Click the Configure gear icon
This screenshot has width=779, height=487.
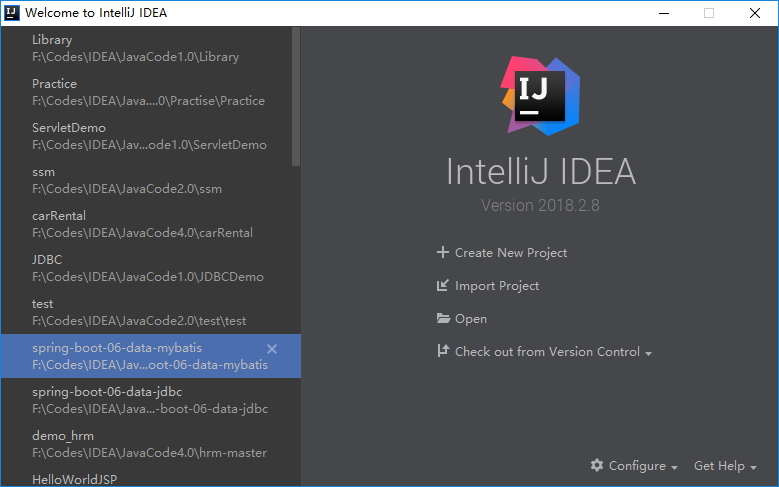(597, 465)
